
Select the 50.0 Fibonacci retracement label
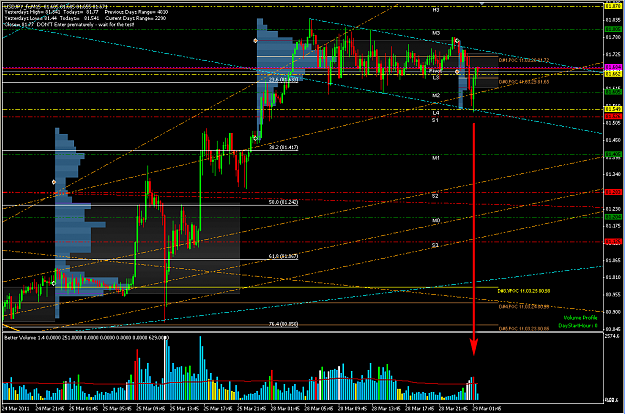283,202
